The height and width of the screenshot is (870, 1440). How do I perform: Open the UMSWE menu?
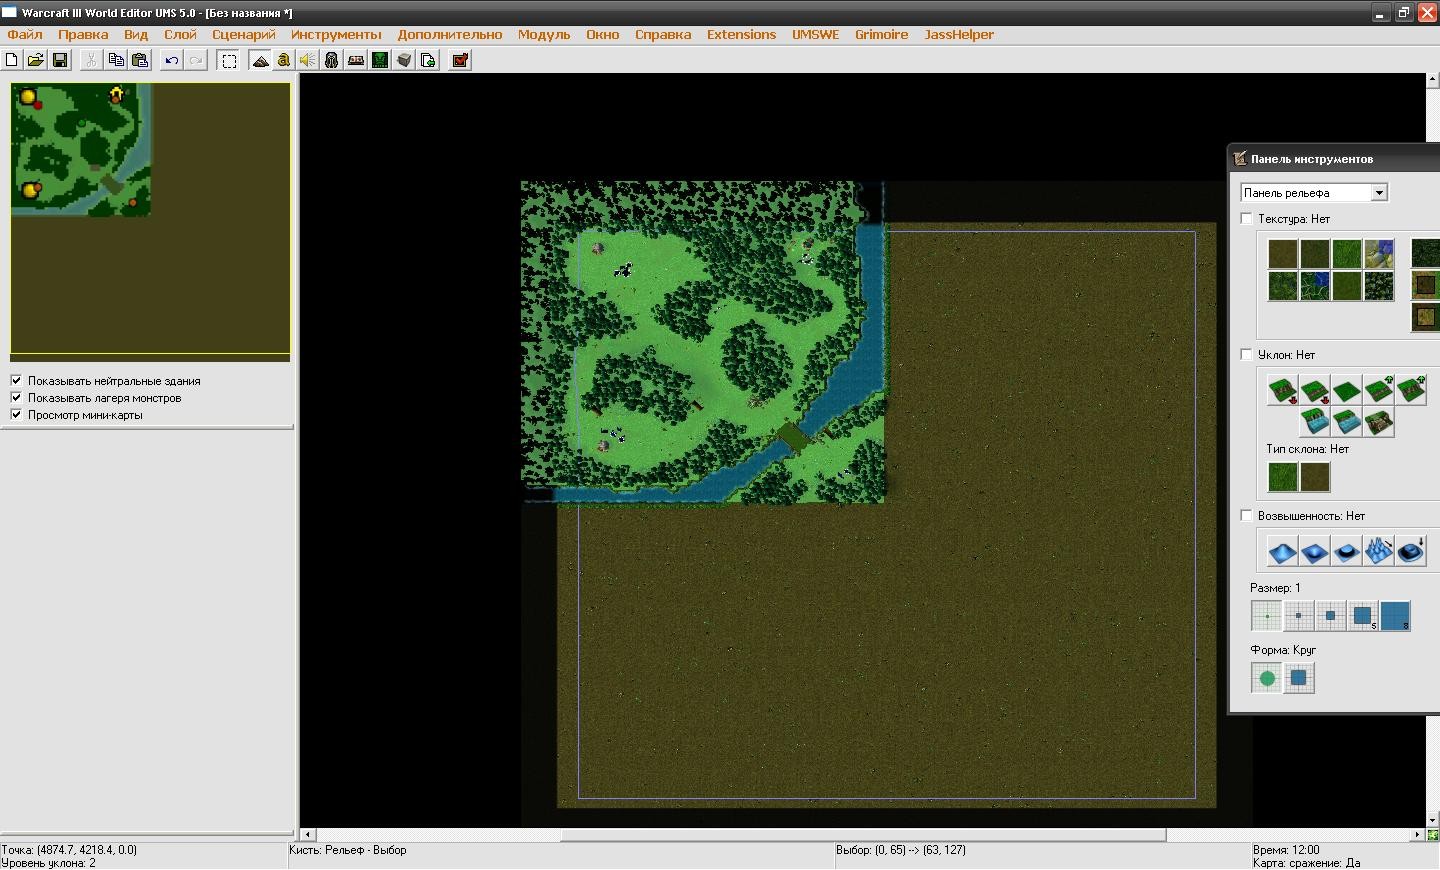[x=816, y=34]
